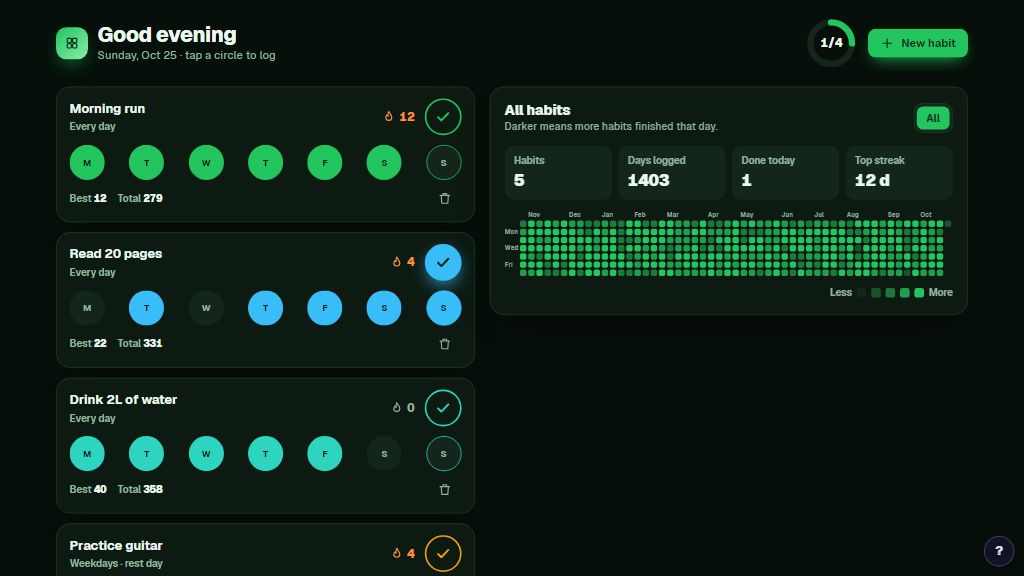This screenshot has width=1024, height=576.
Task: Click 'Weekdays · rest day' under Practice guitar
Action: coord(116,563)
